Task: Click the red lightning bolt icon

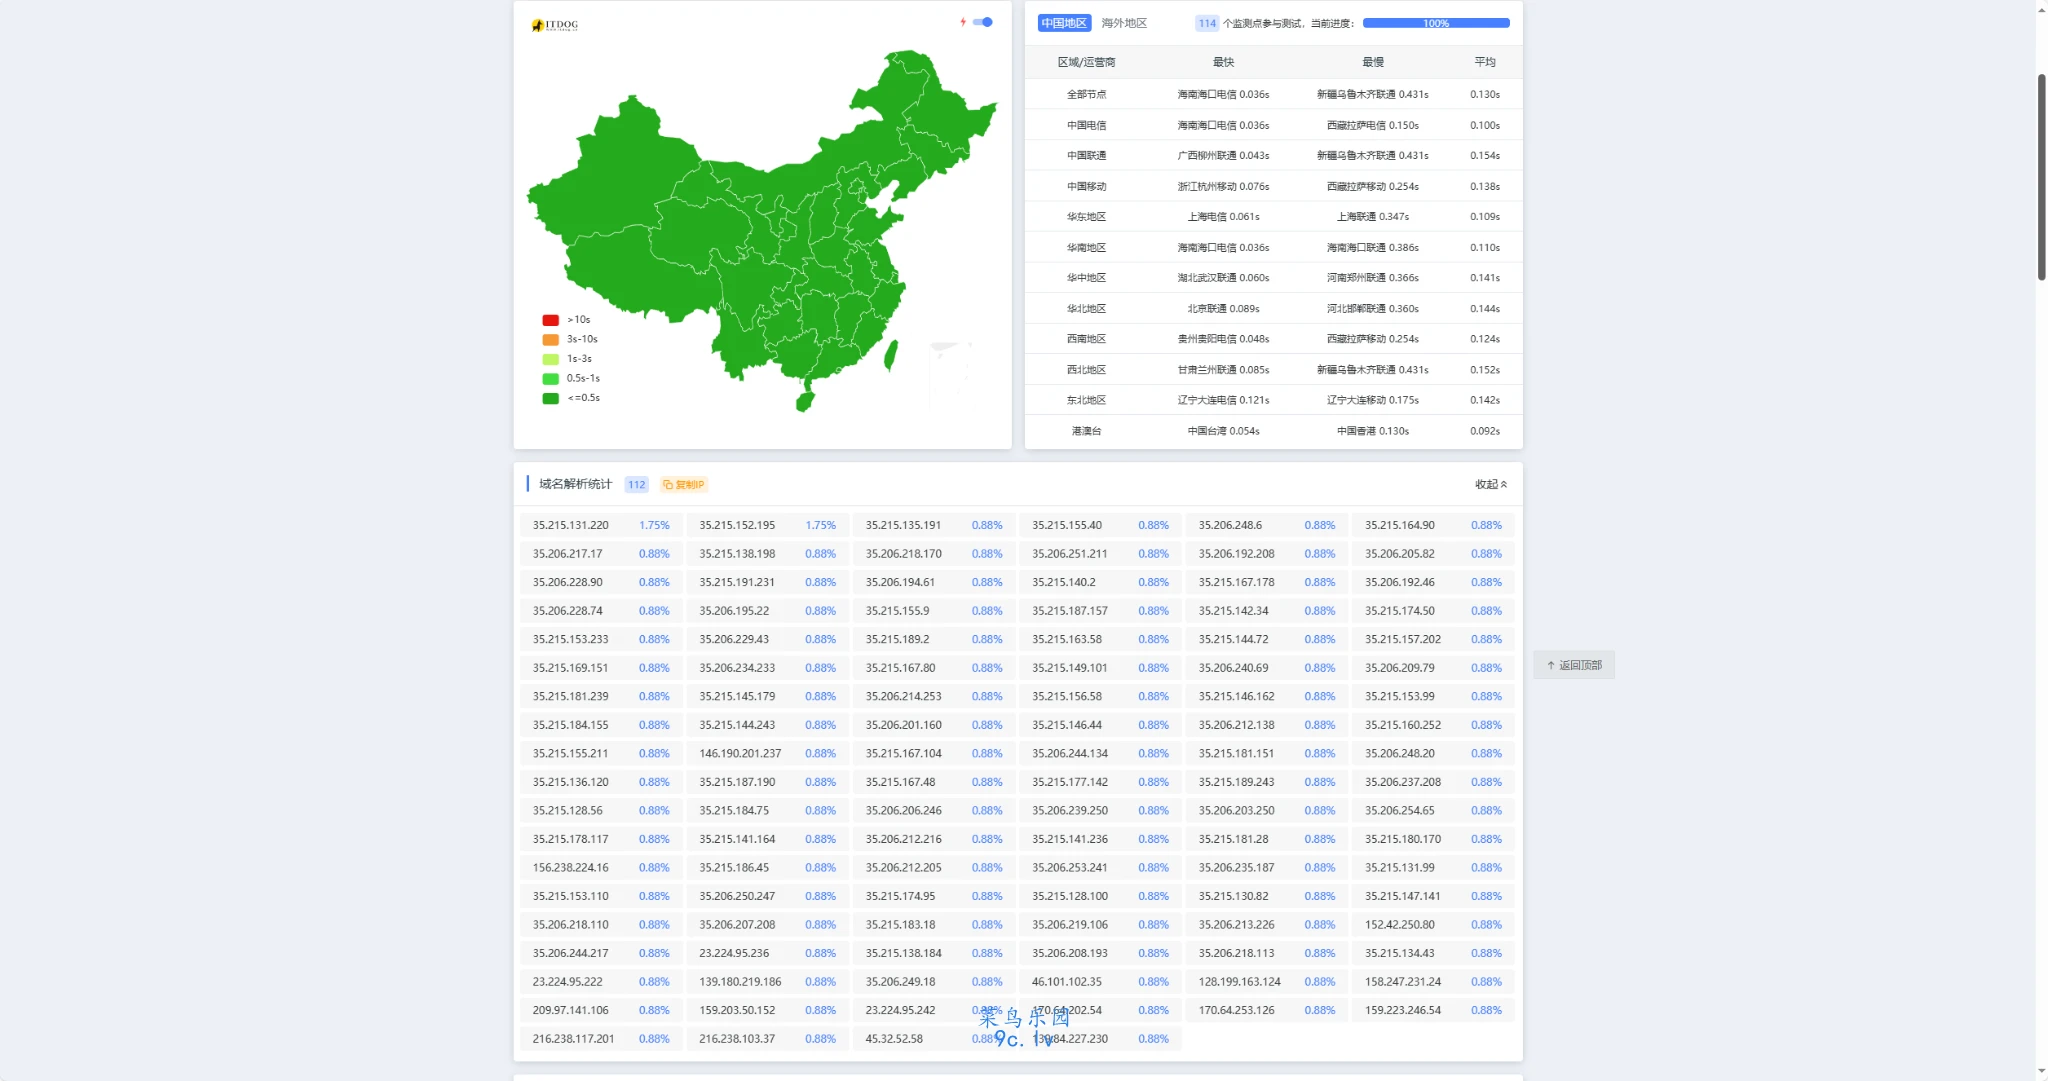Action: point(963,22)
